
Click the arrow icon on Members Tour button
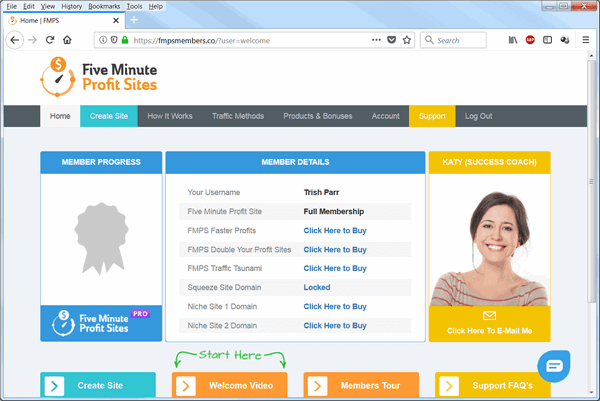[x=318, y=386]
